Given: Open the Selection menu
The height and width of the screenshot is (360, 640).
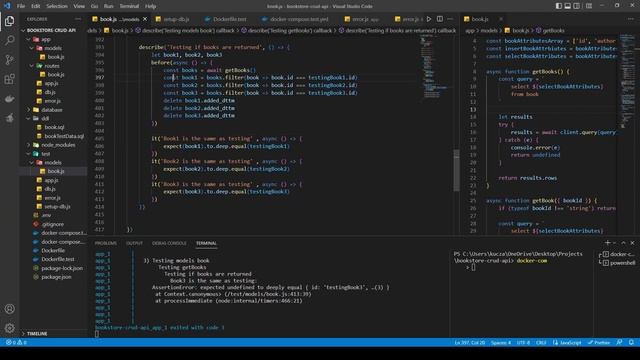Looking at the screenshot, I should [x=57, y=6].
